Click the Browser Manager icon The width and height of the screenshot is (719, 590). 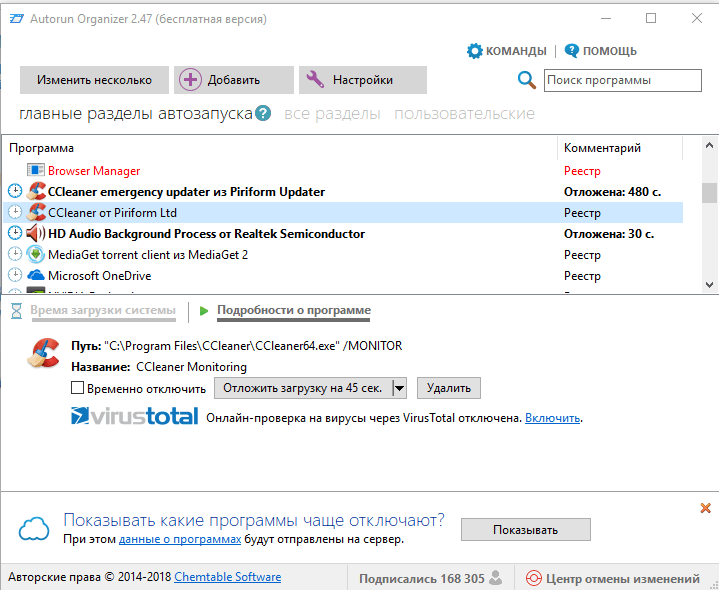tap(36, 171)
